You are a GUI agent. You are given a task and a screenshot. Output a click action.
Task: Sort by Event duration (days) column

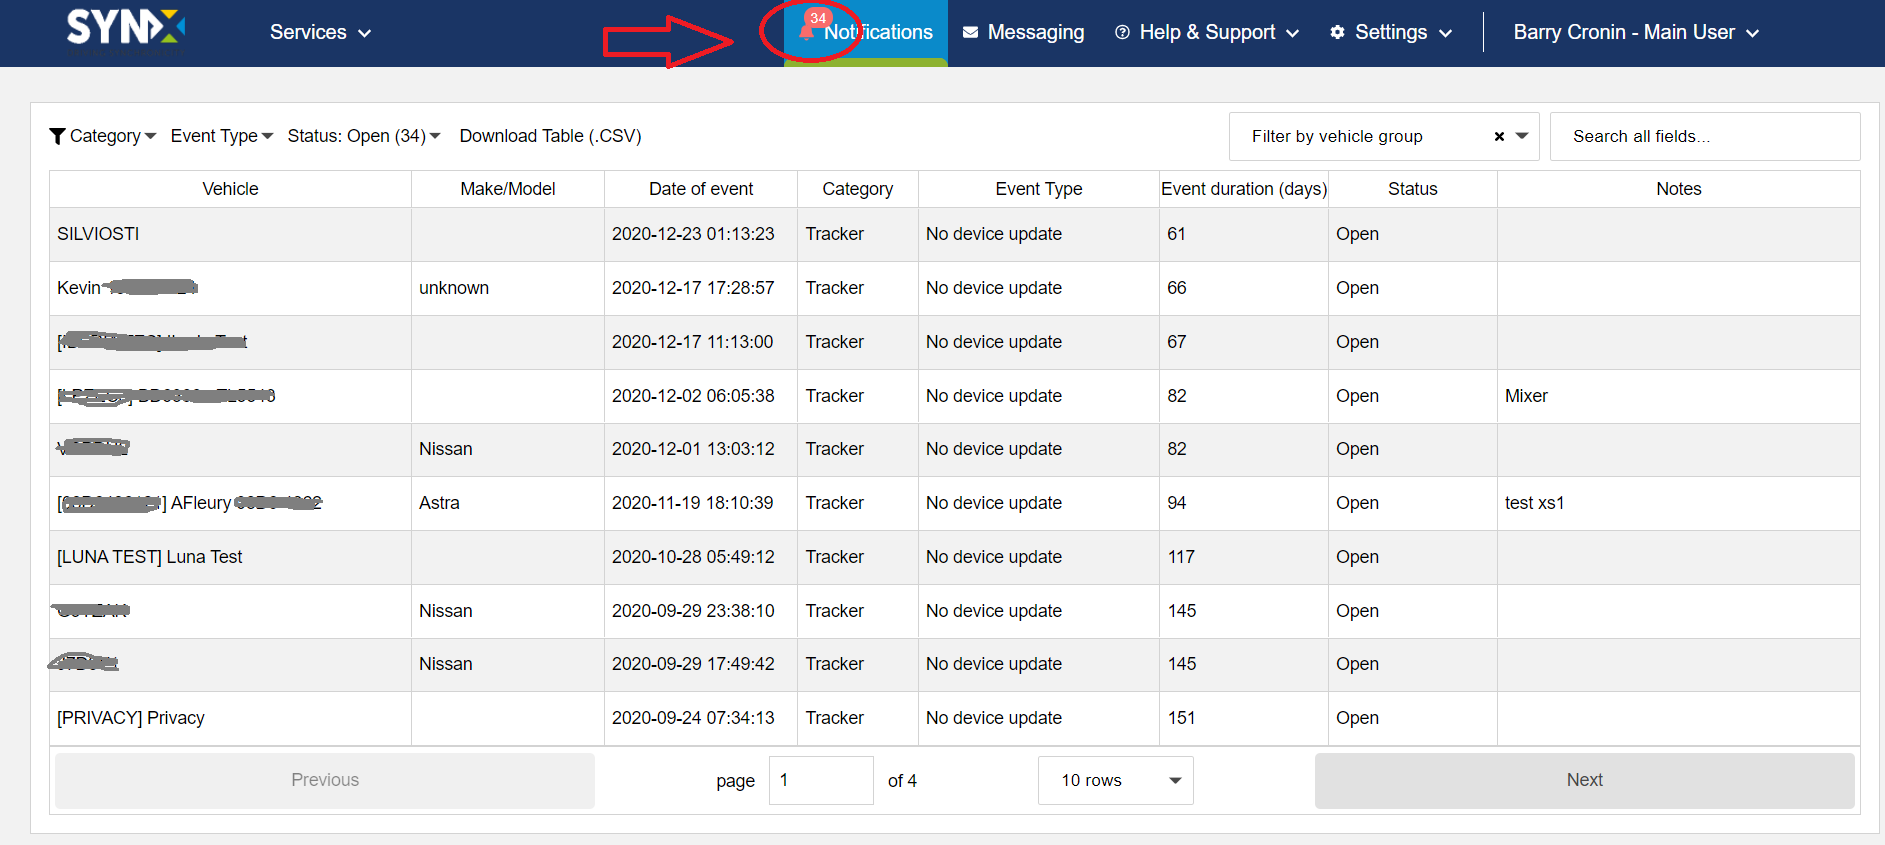point(1244,189)
